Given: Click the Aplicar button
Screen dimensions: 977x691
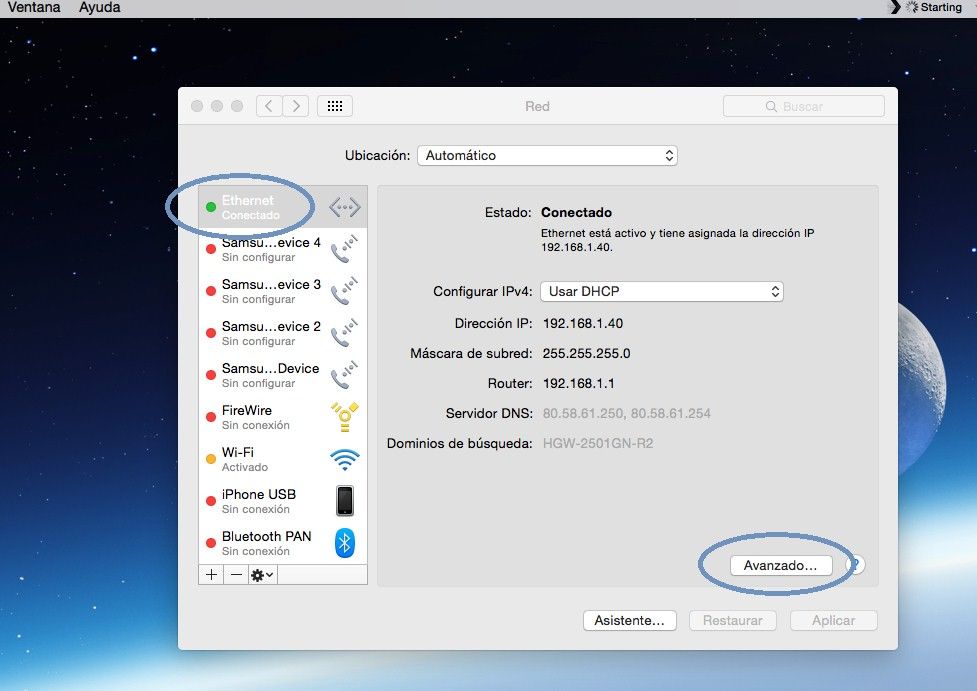Looking at the screenshot, I should [834, 621].
